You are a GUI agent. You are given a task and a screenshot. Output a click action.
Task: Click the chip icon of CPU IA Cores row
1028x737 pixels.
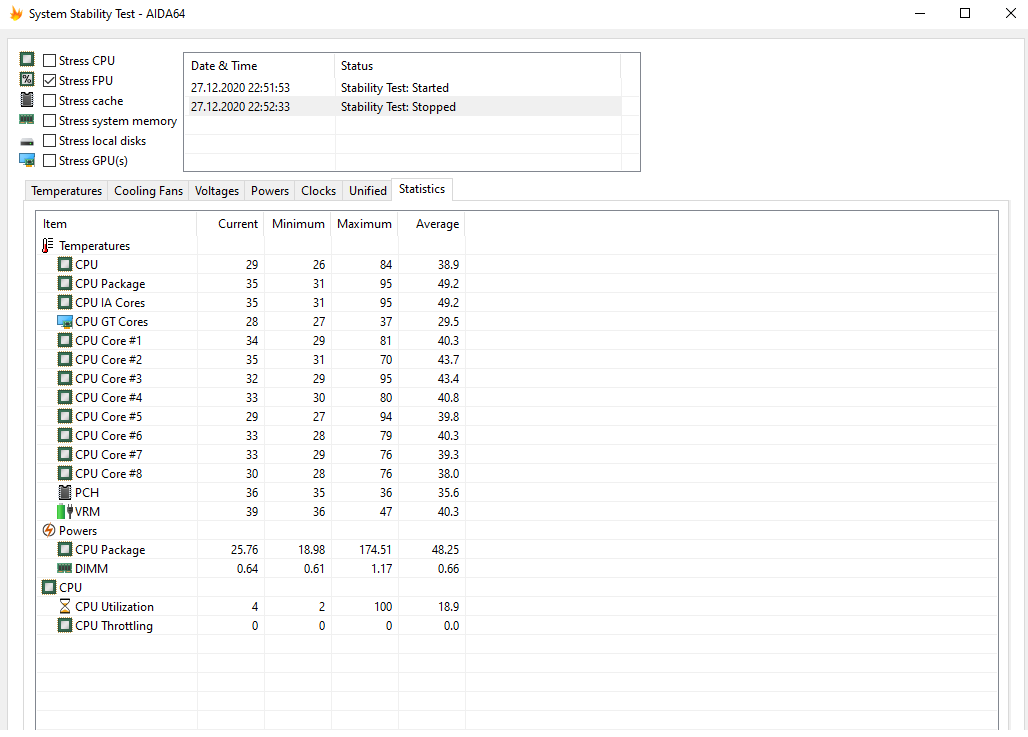click(65, 302)
